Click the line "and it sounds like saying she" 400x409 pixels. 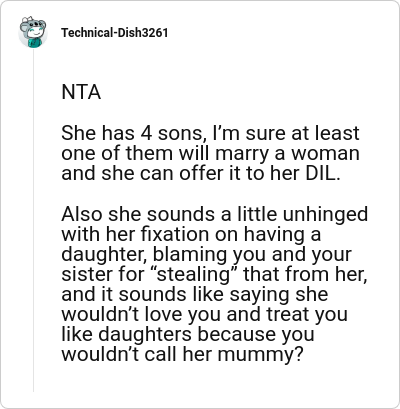click(195, 295)
